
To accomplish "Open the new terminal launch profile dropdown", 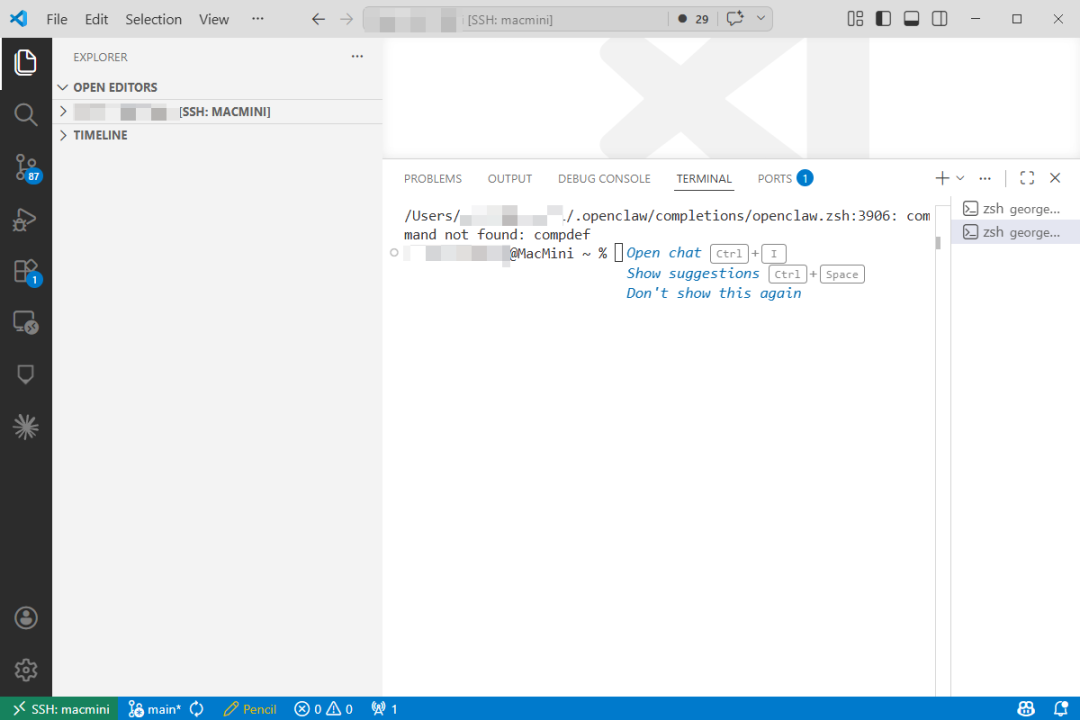I will coord(960,178).
